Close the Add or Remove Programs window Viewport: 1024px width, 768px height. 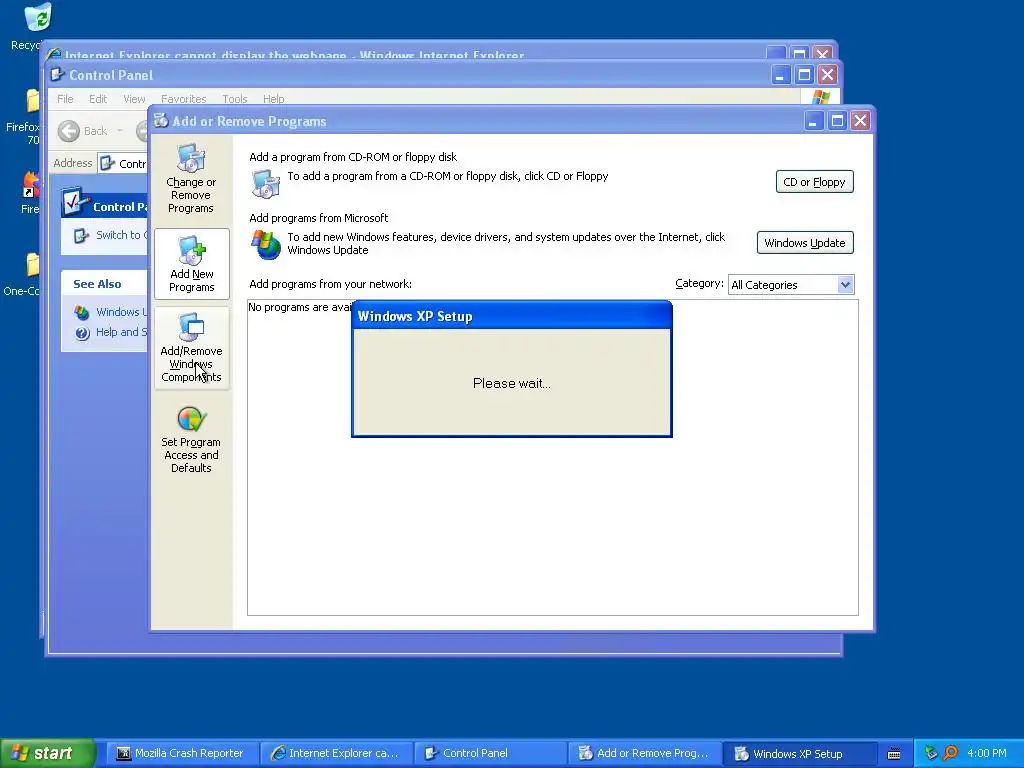click(861, 121)
